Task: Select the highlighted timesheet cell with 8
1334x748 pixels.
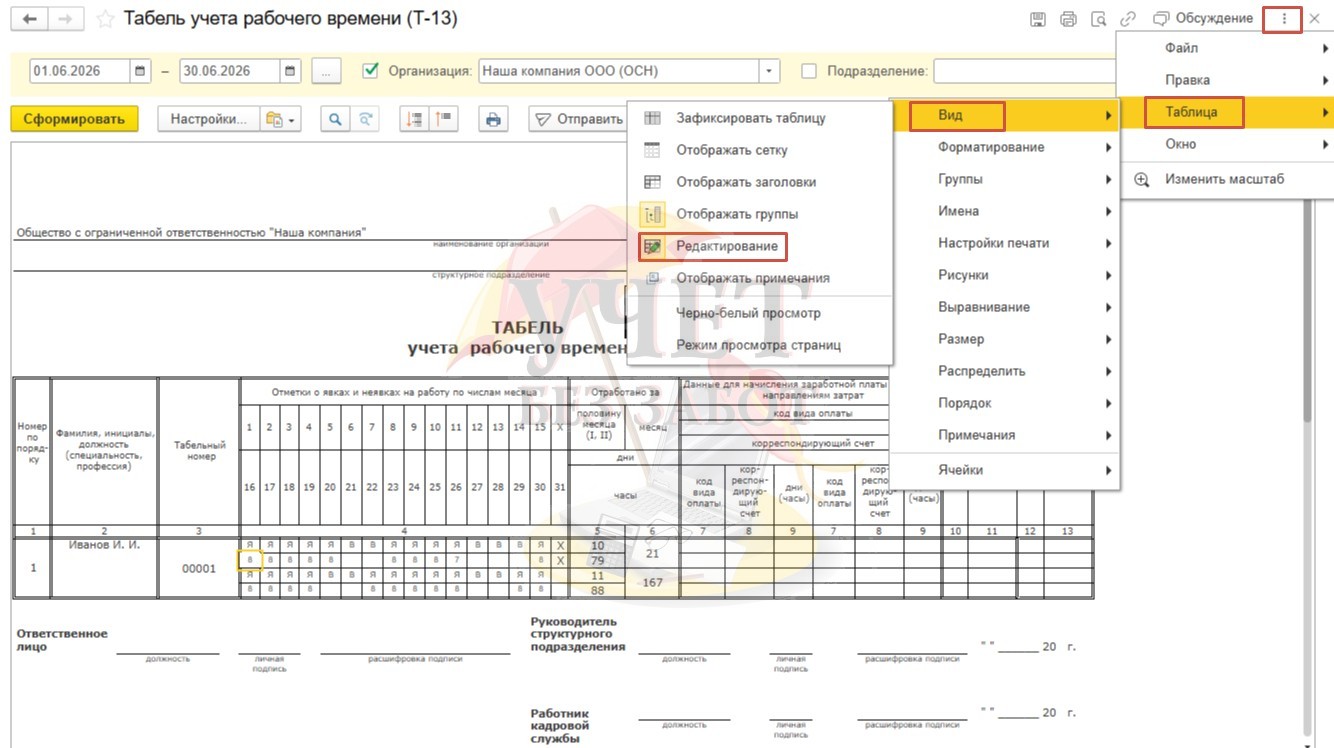Action: click(x=250, y=560)
